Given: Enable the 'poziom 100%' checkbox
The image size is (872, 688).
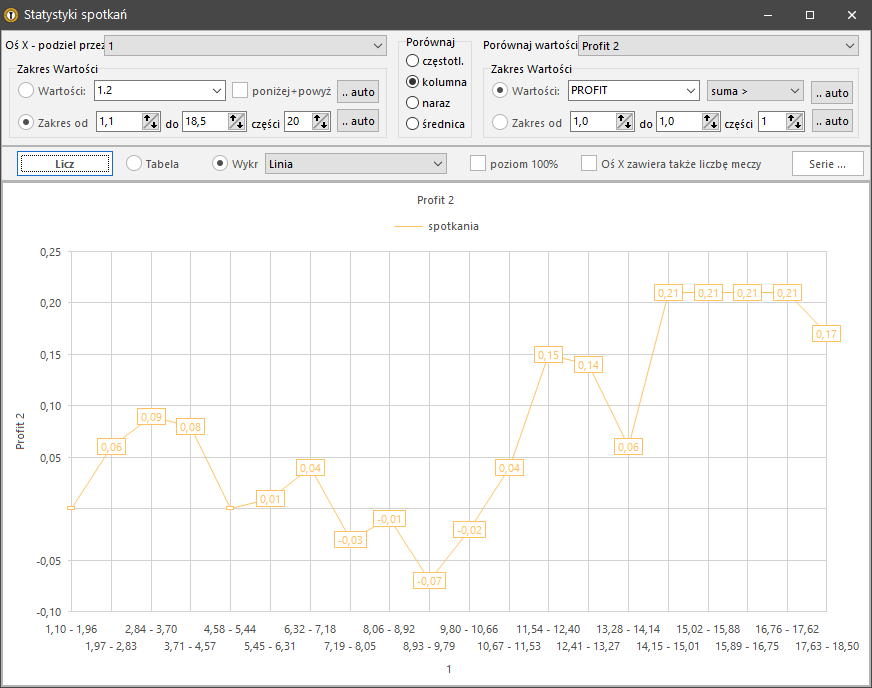Looking at the screenshot, I should click(478, 163).
